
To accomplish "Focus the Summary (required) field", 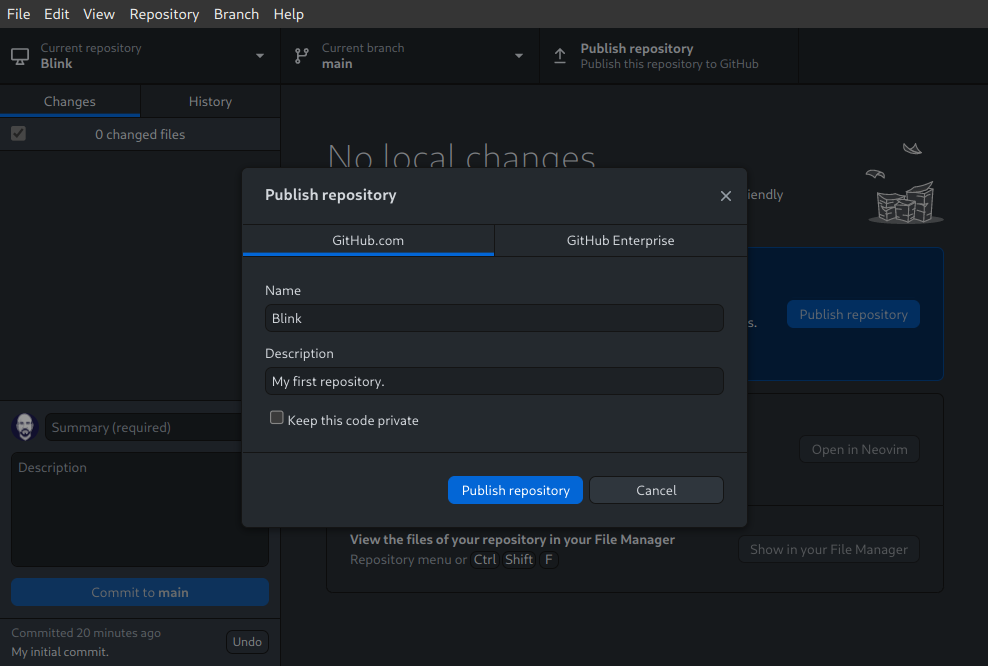I will tap(144, 427).
